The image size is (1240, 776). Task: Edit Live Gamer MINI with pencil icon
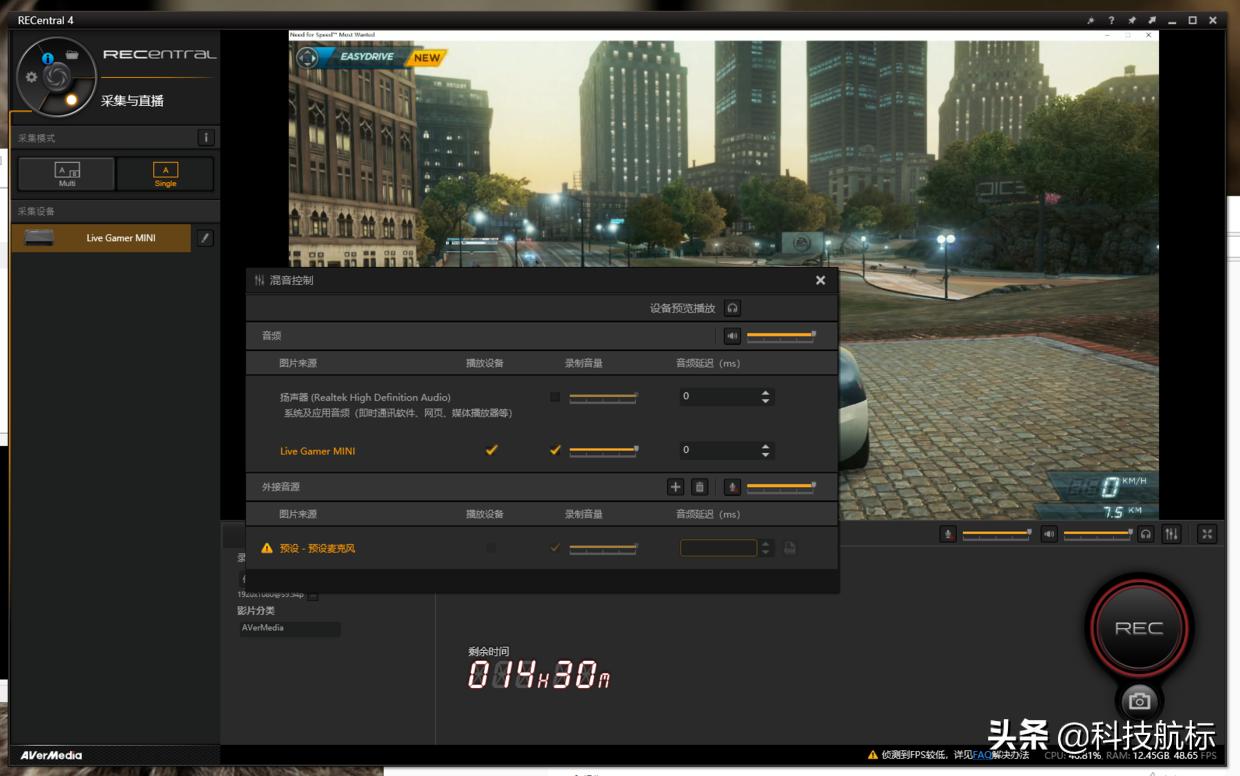pos(205,238)
